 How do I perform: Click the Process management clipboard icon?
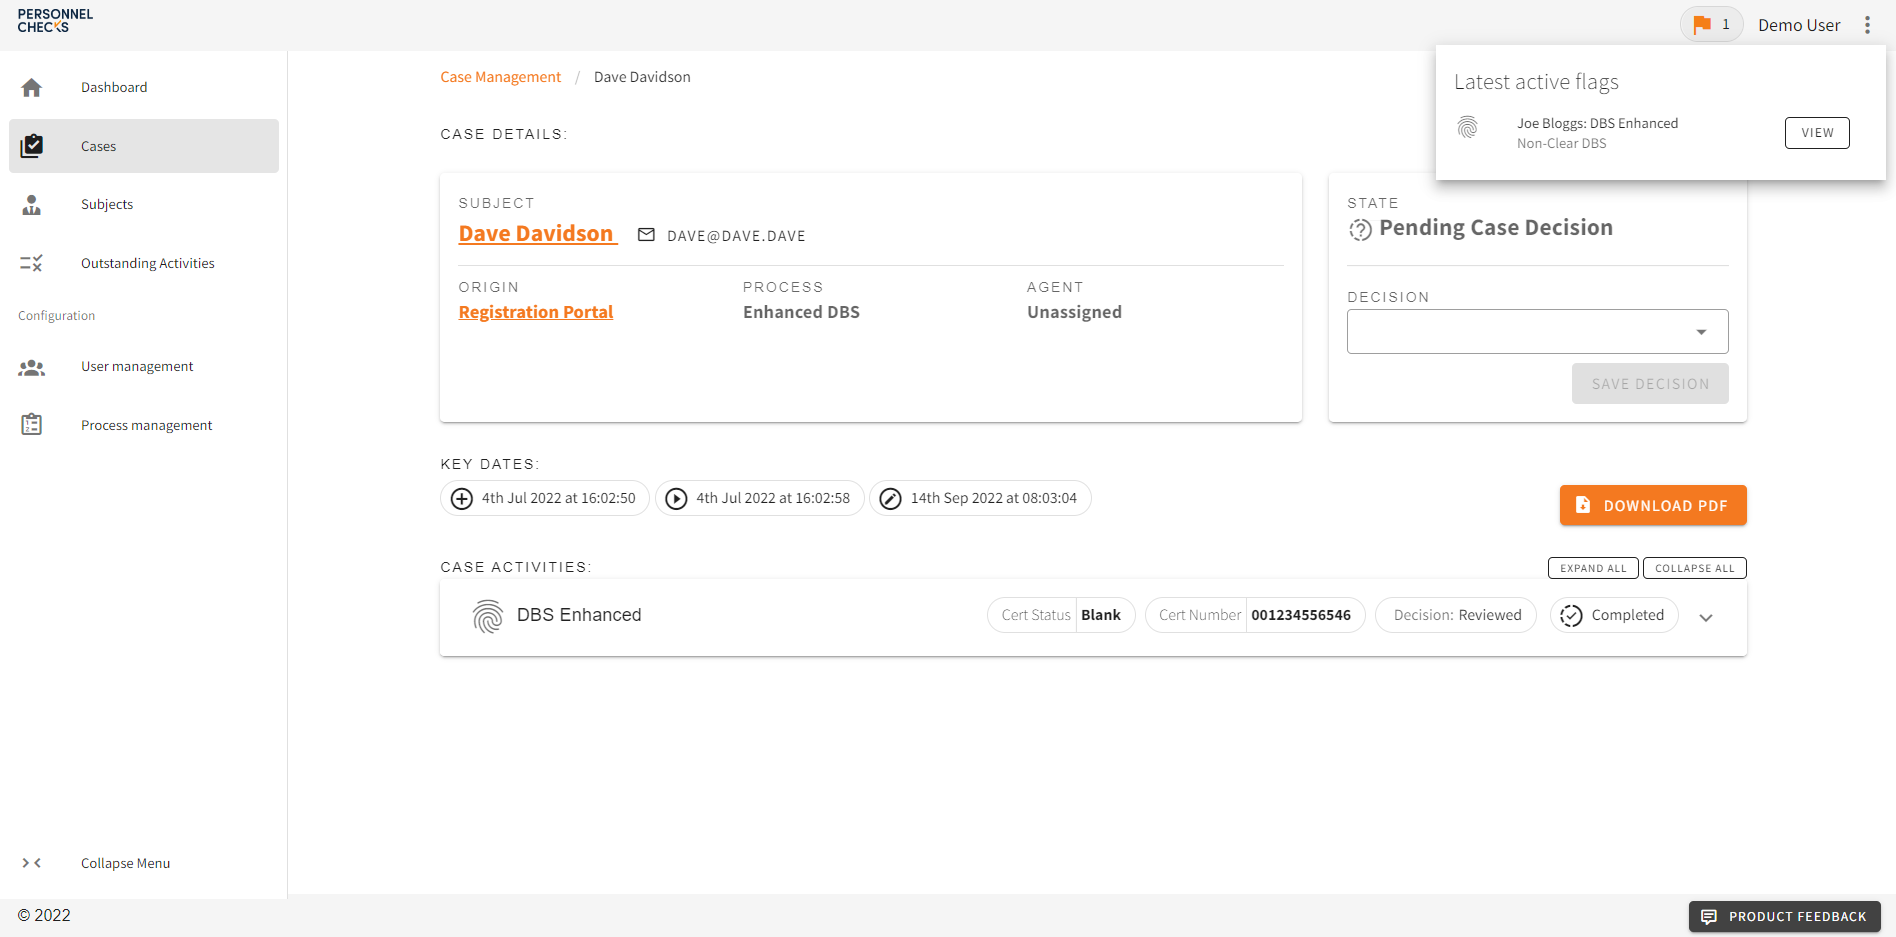tap(32, 425)
